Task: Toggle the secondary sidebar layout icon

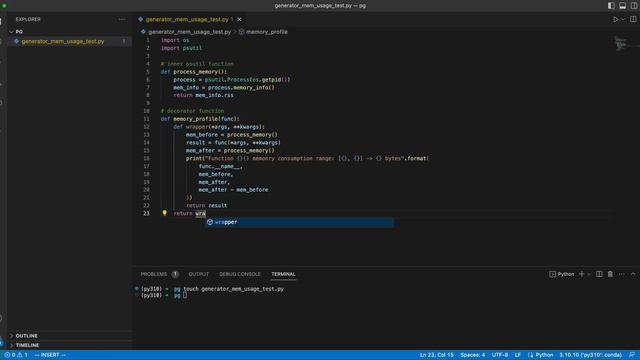Action: (x=634, y=6)
